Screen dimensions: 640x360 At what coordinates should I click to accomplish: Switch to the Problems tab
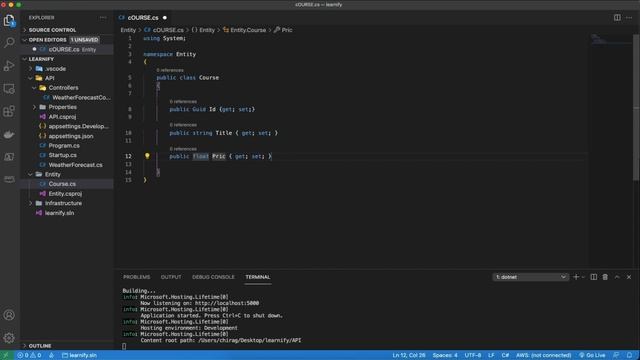(x=136, y=277)
